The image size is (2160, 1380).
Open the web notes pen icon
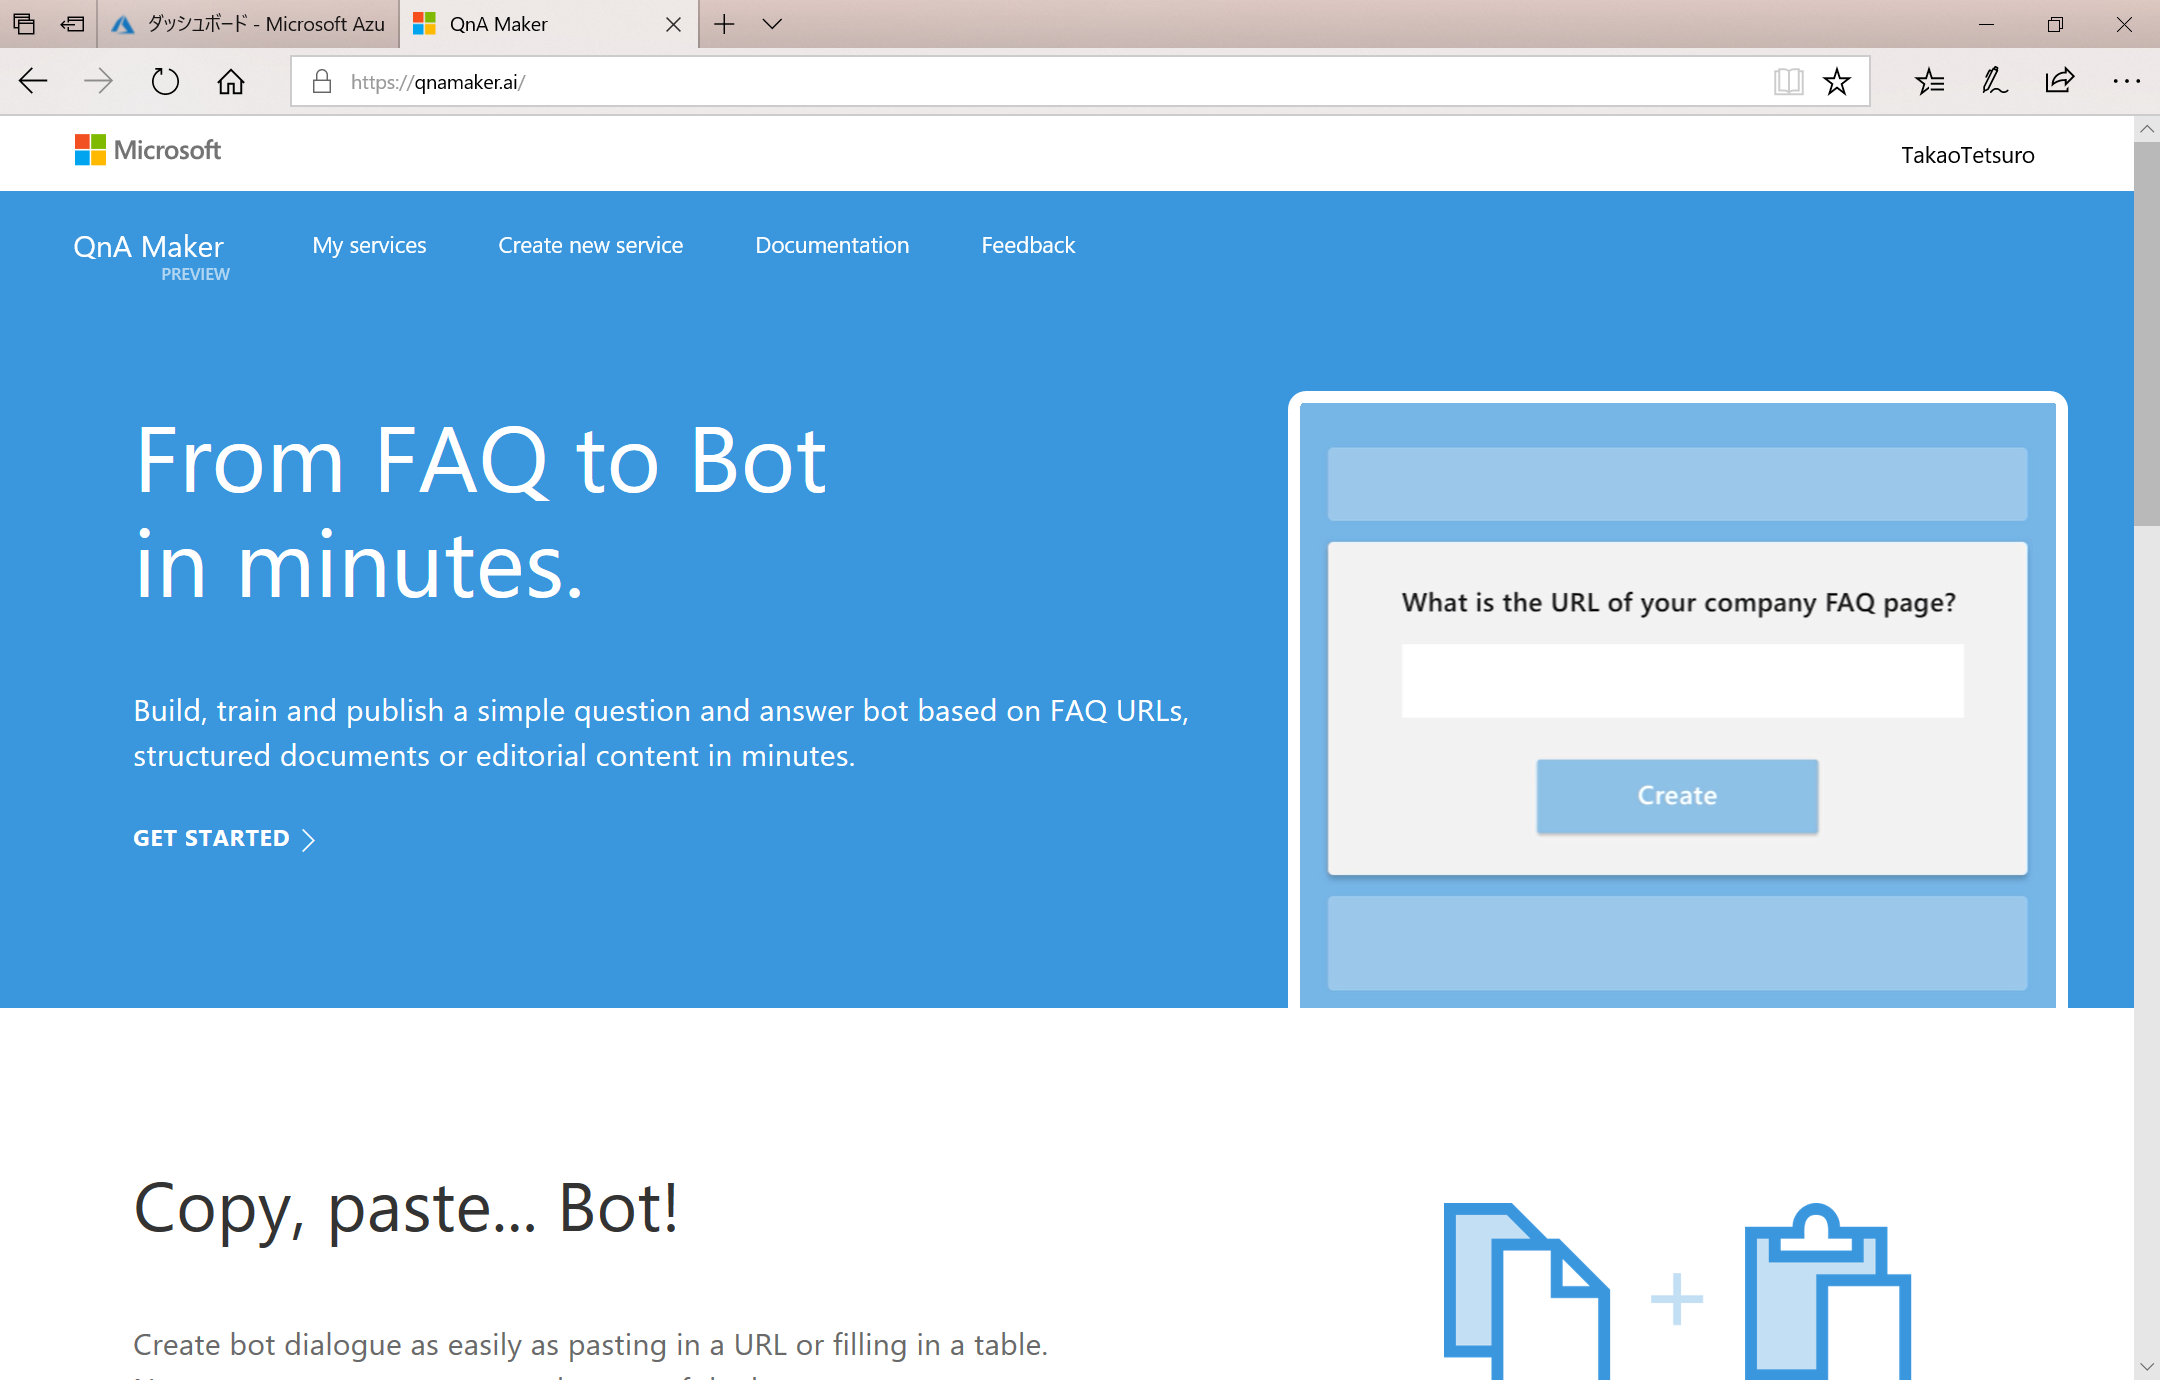pos(1995,81)
